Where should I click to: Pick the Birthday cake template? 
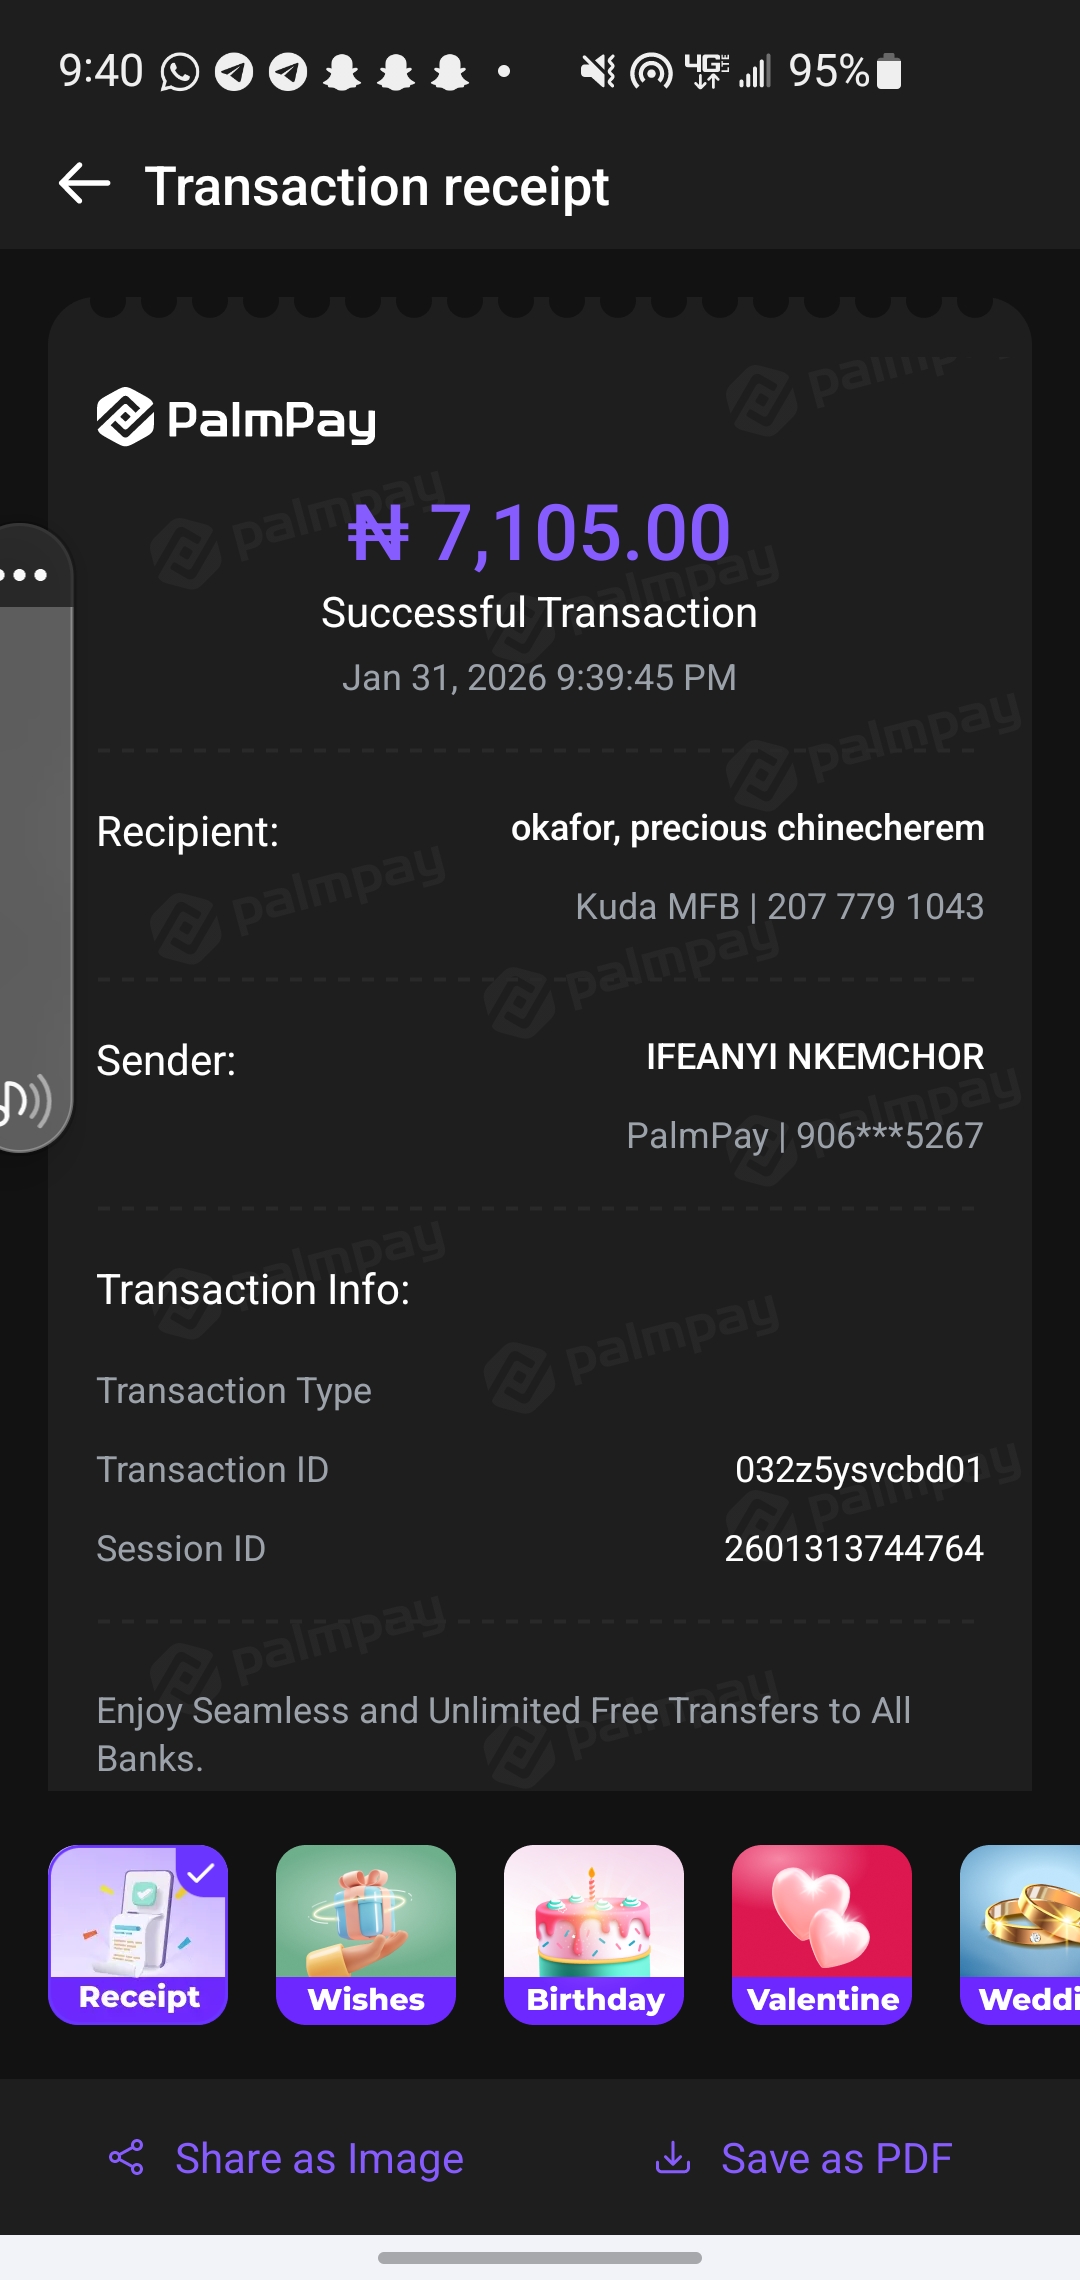pos(594,1934)
